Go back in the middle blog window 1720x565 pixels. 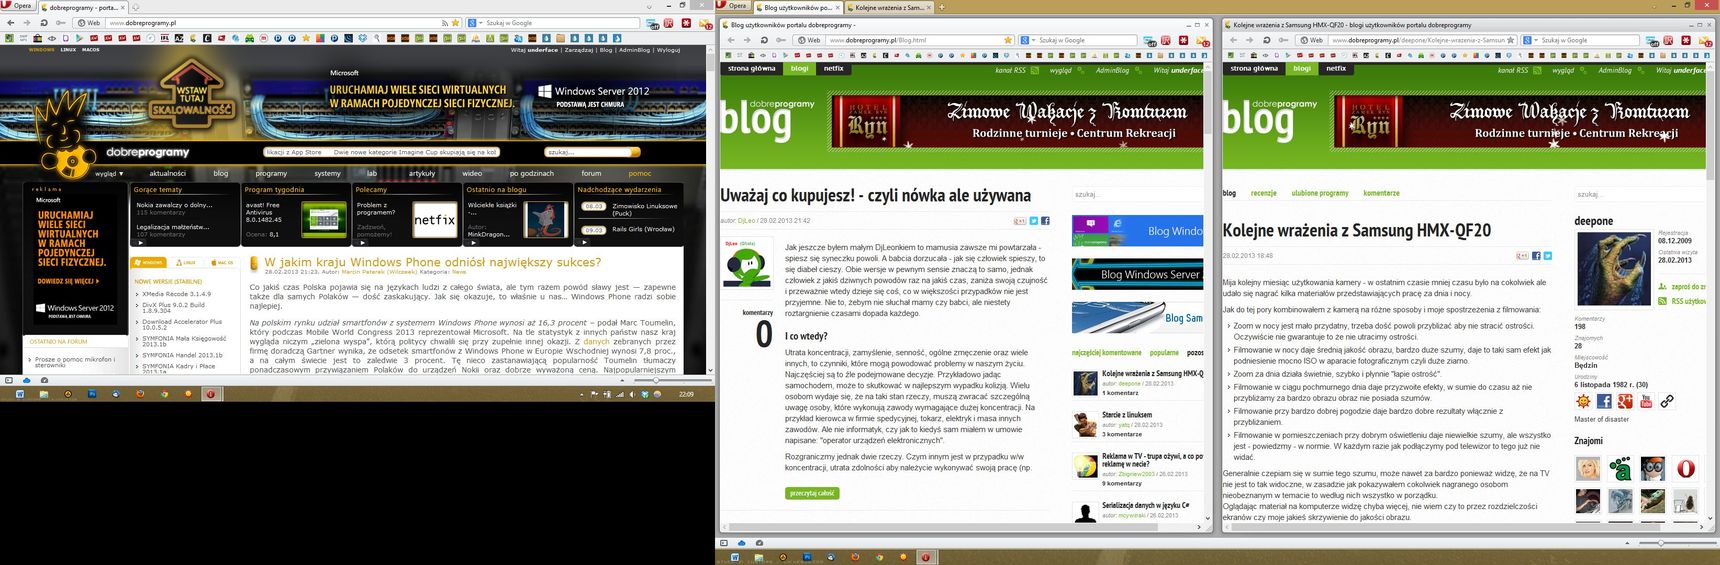click(x=732, y=40)
